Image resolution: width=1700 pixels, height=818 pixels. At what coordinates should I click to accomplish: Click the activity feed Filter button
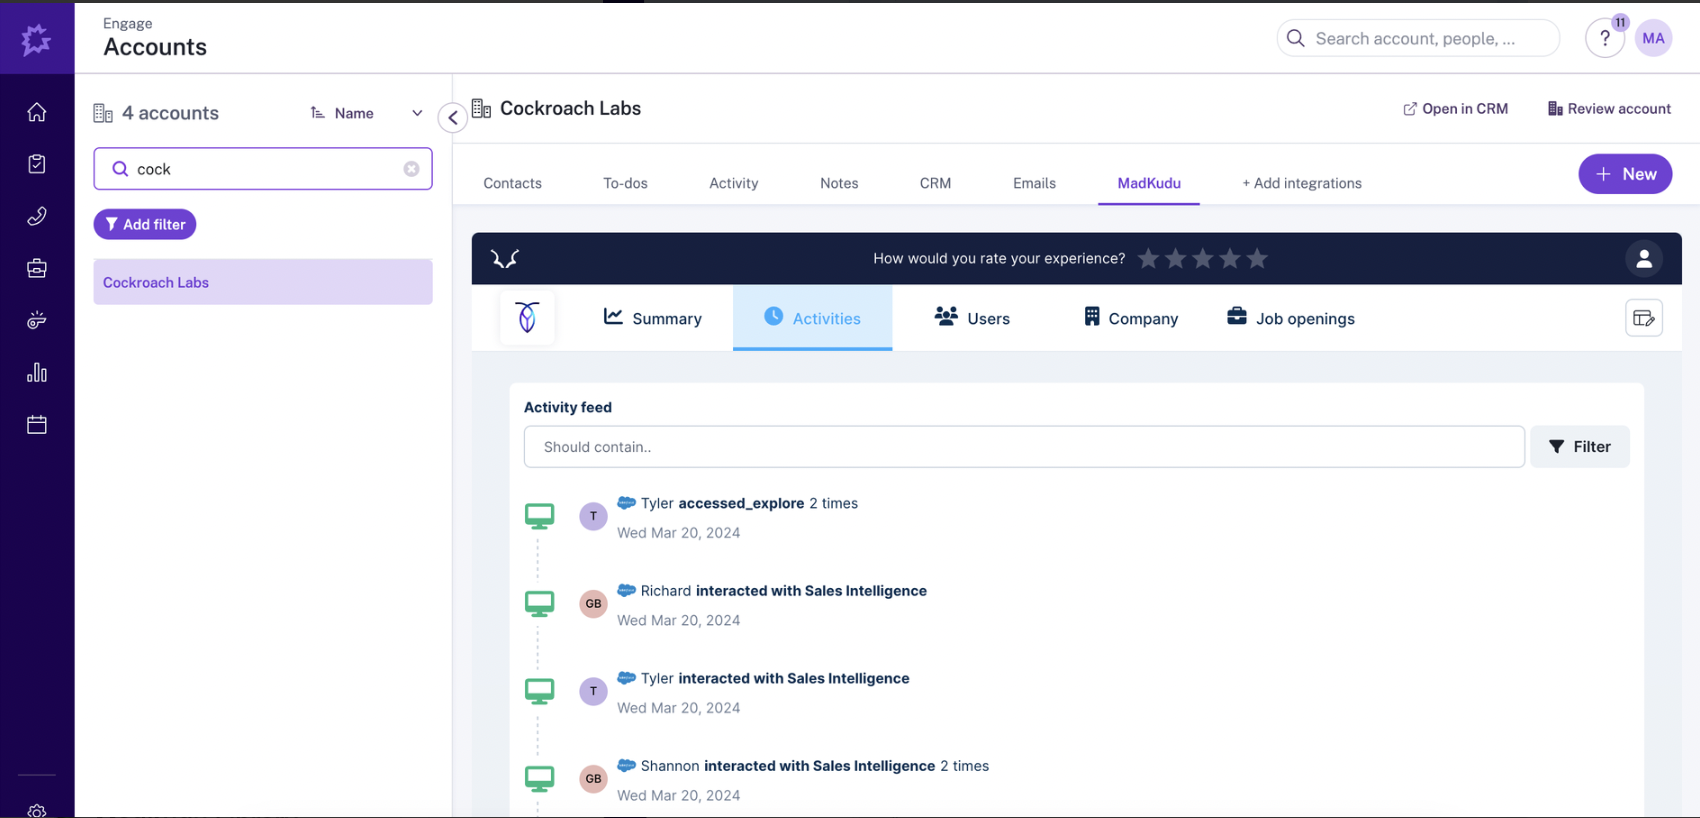(x=1580, y=447)
